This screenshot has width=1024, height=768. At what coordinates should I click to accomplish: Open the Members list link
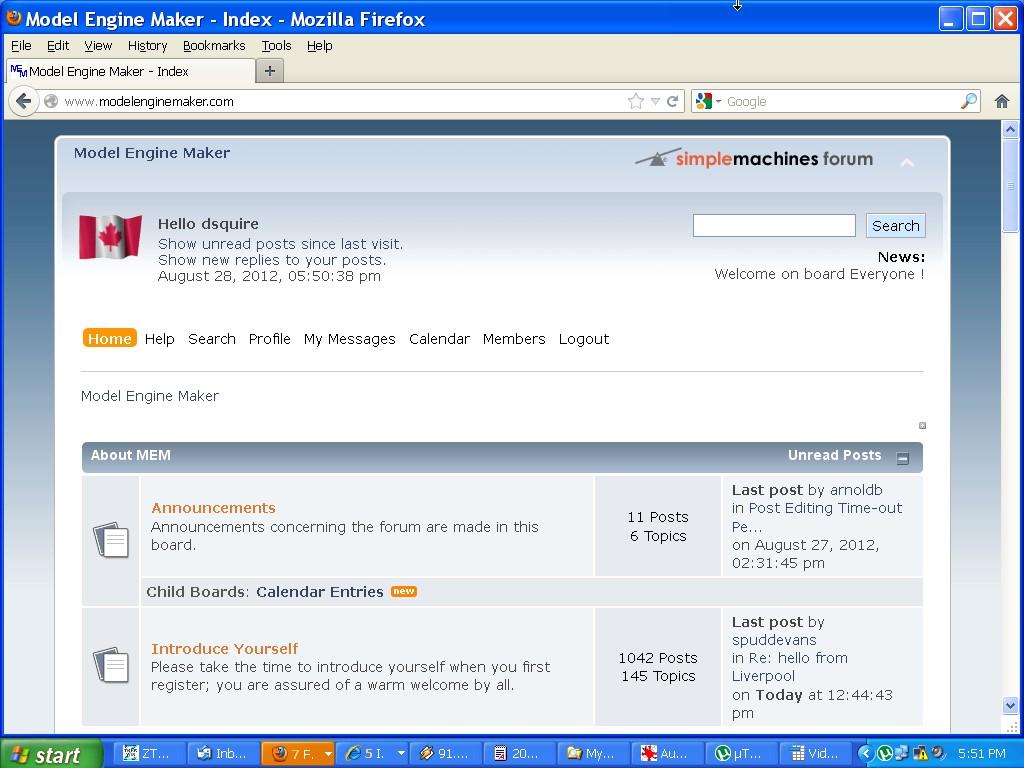[x=514, y=339]
